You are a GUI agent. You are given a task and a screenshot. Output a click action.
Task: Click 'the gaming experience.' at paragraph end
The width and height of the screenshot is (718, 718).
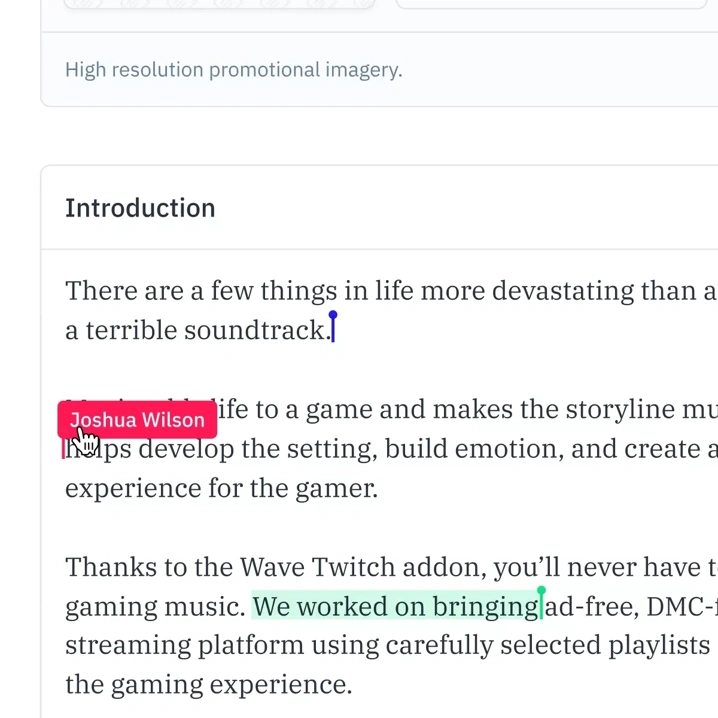[208, 684]
